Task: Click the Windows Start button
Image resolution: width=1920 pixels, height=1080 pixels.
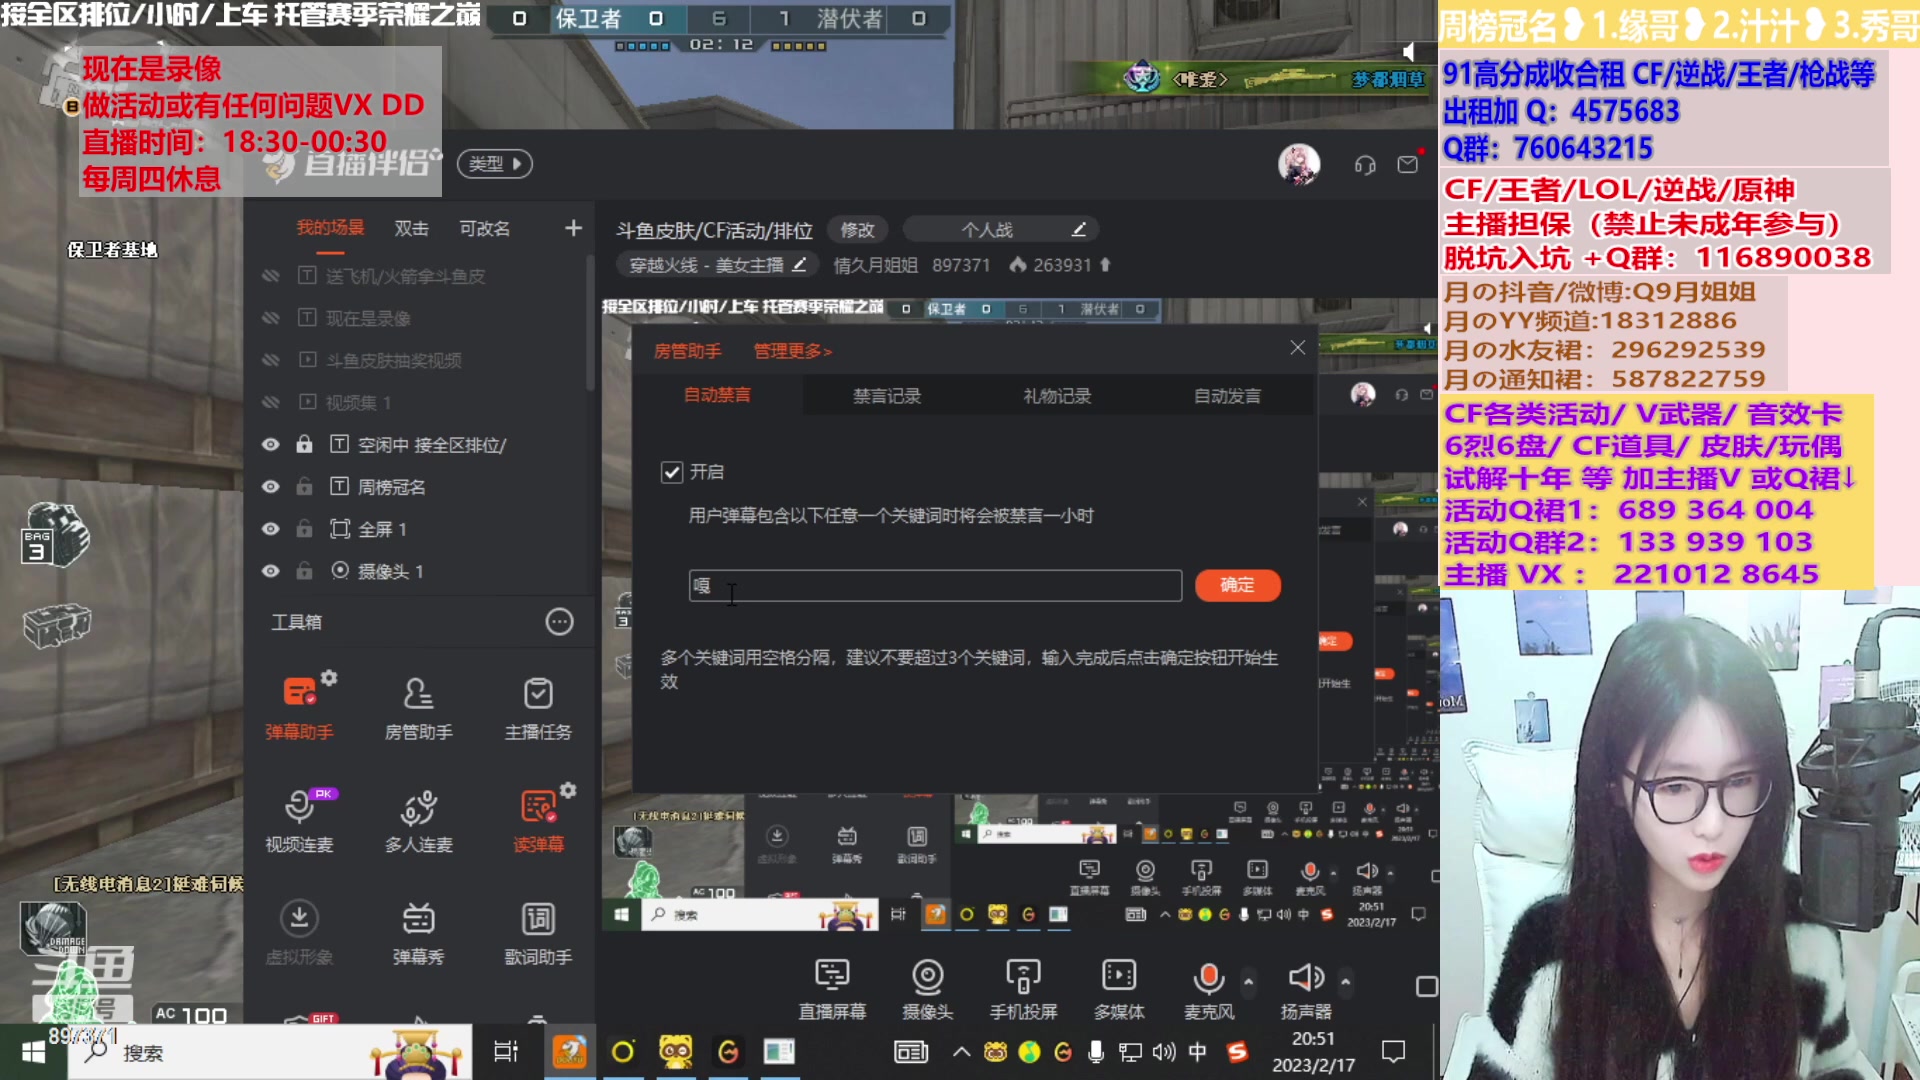Action: point(33,1052)
